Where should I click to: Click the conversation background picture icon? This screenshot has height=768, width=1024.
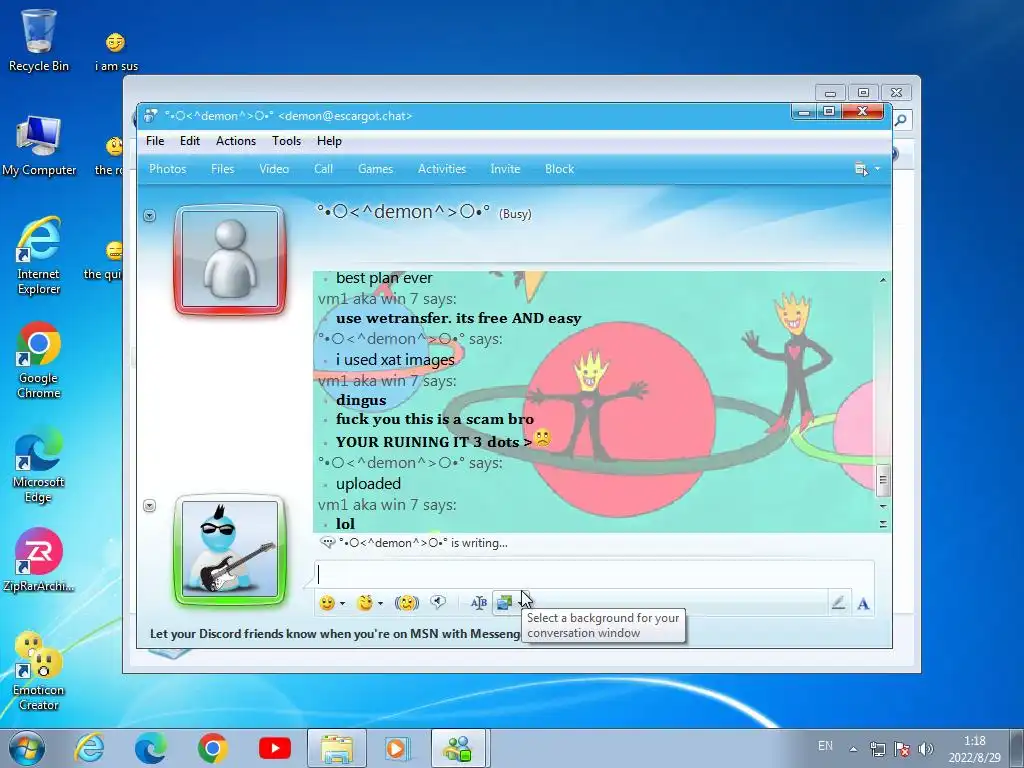[x=504, y=603]
